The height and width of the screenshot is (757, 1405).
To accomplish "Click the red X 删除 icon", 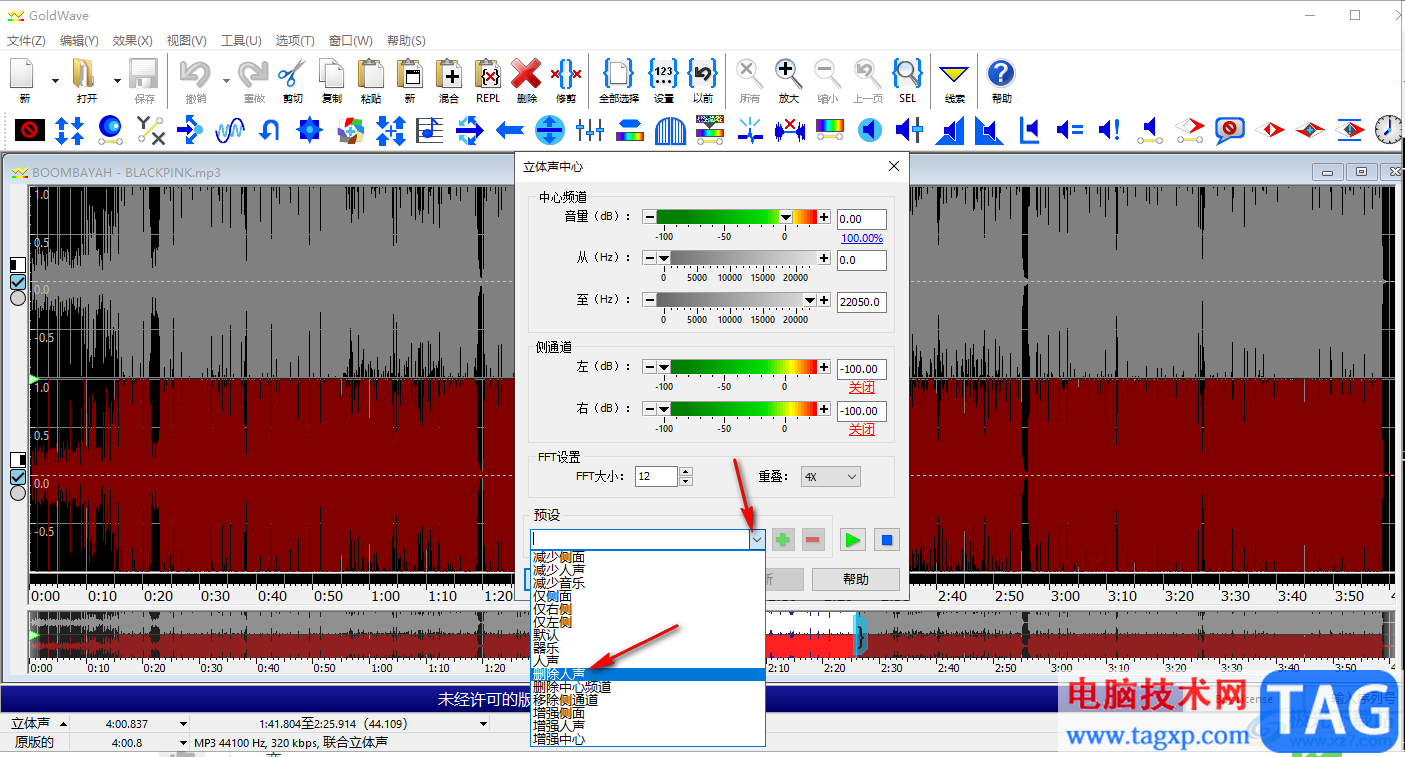I will coord(526,75).
